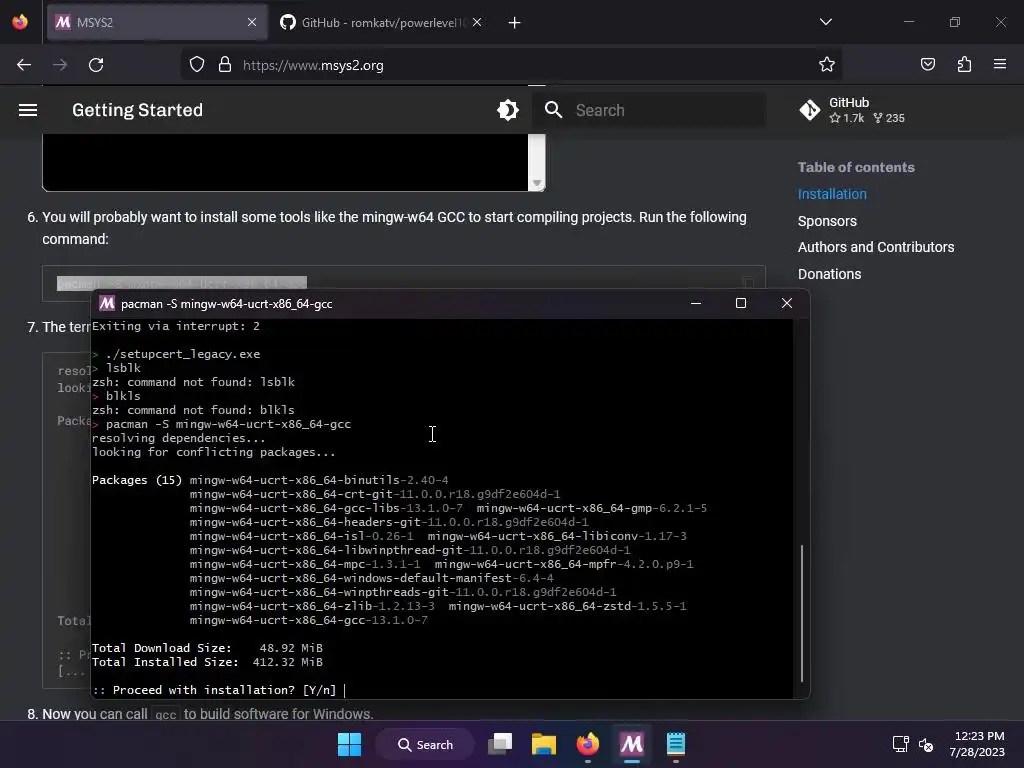Screen dimensions: 1024x768
Task: Open MSYS2 site navigation drawer
Action: (28, 110)
